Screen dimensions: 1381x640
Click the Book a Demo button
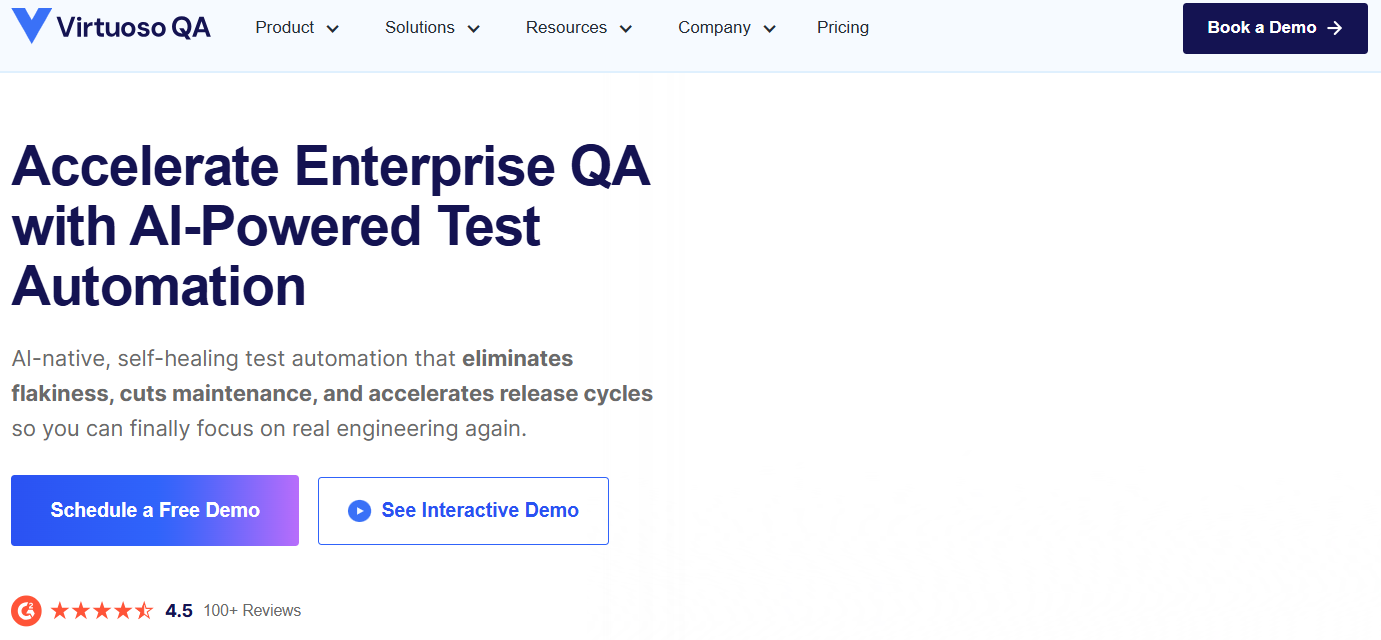(x=1275, y=28)
